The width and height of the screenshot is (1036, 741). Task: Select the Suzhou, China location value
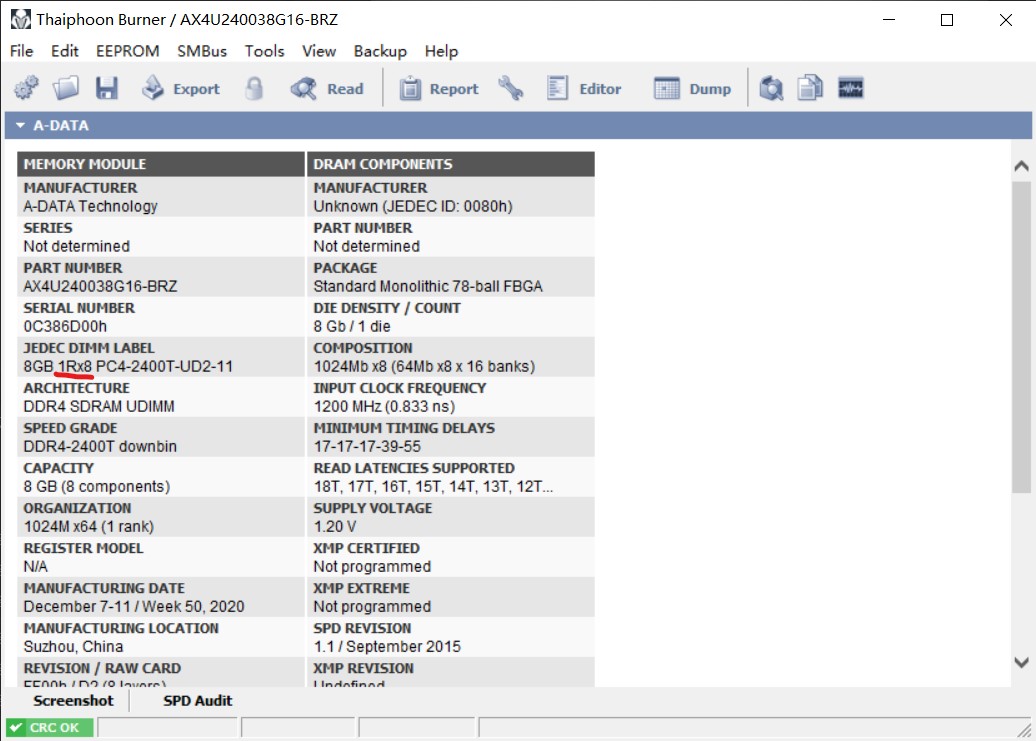coord(73,647)
